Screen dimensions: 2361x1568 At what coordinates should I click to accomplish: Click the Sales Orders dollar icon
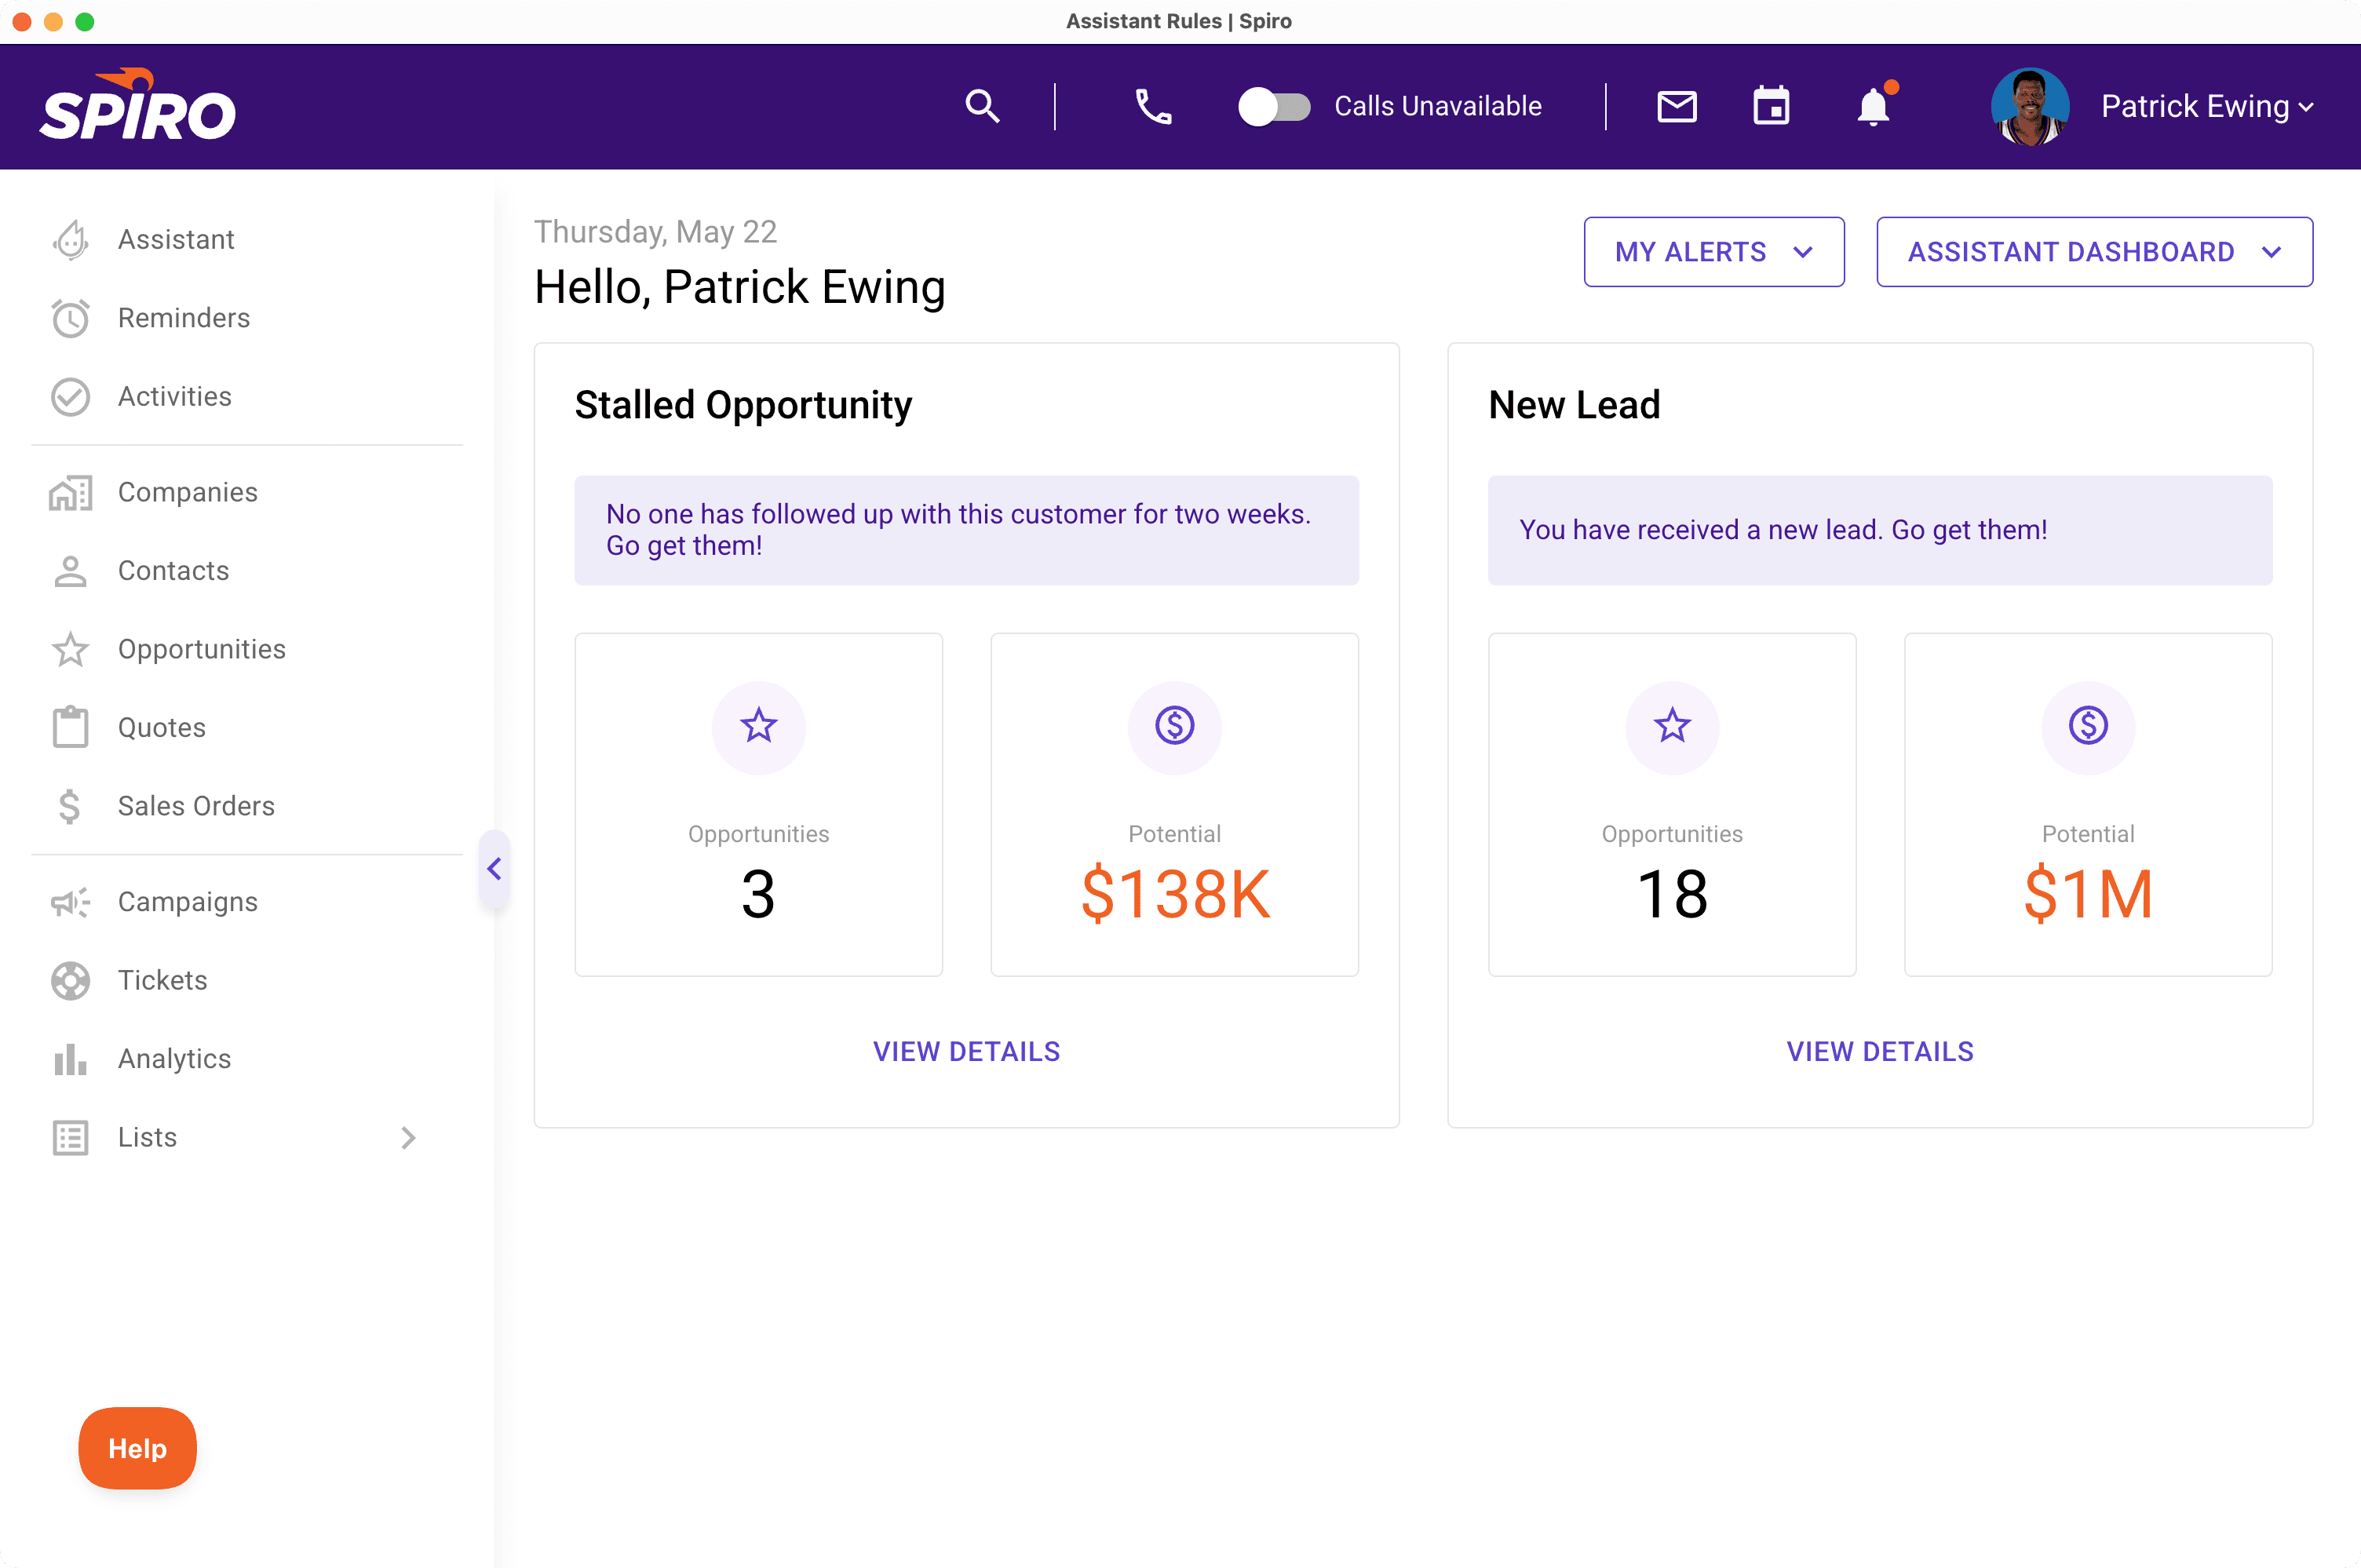(70, 806)
